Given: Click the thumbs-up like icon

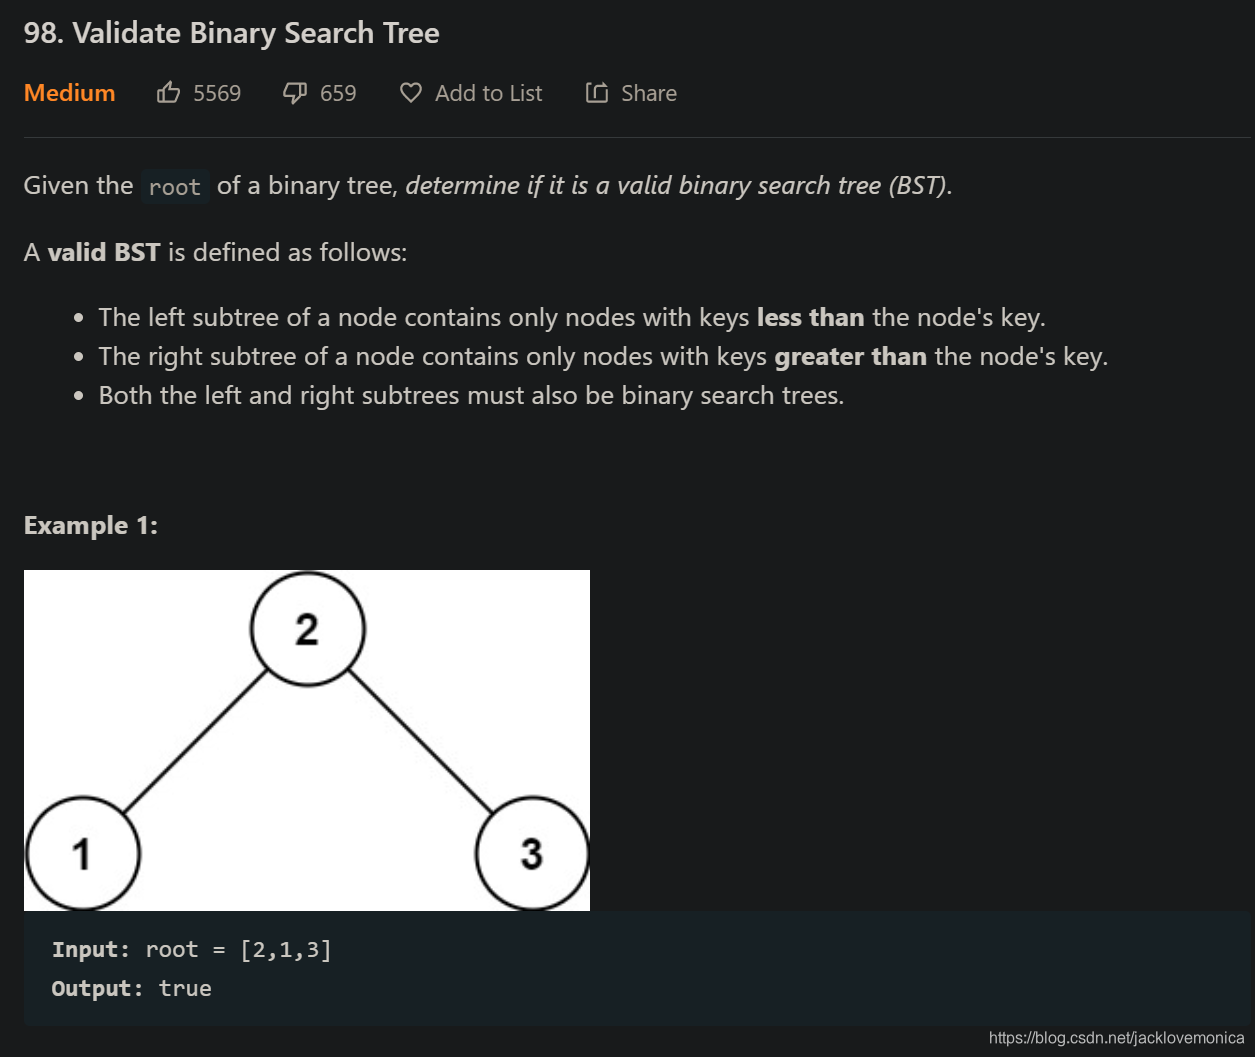Looking at the screenshot, I should click(x=168, y=93).
